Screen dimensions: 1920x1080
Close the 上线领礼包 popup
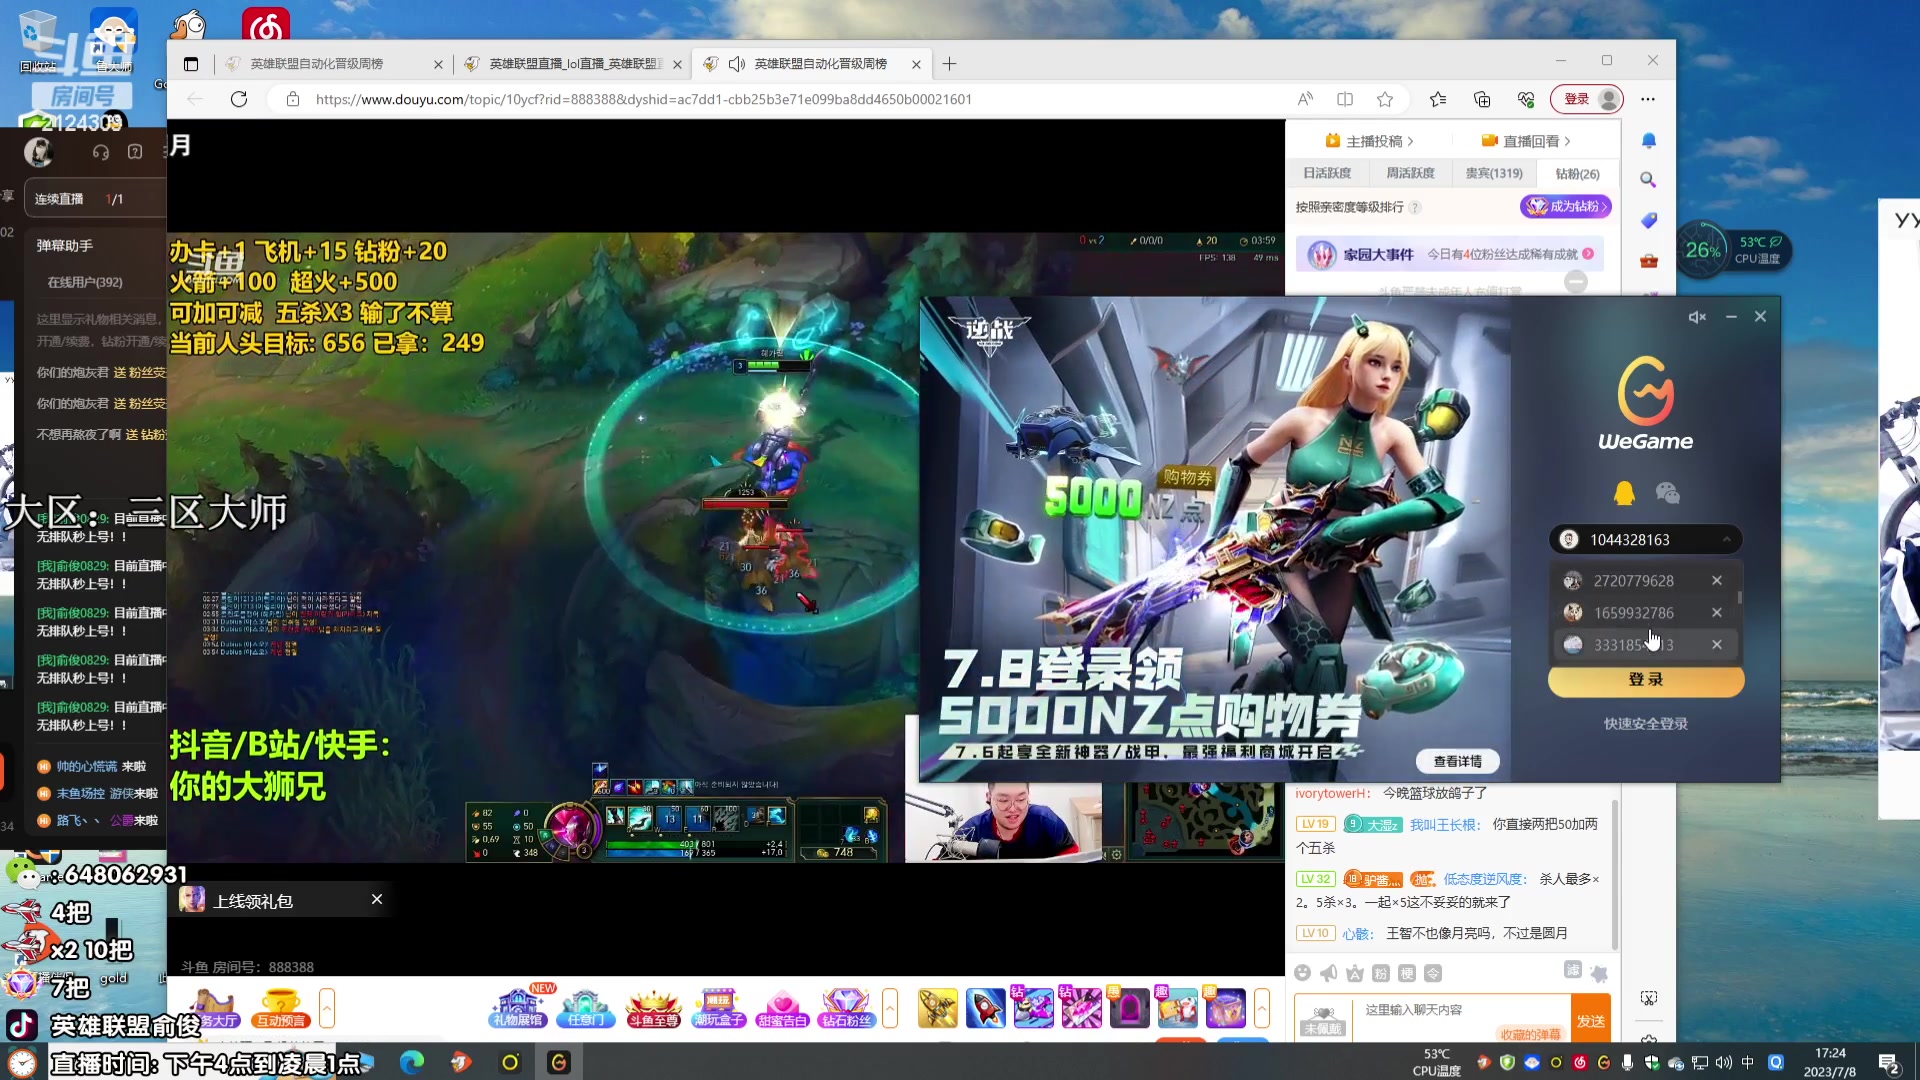tap(377, 899)
